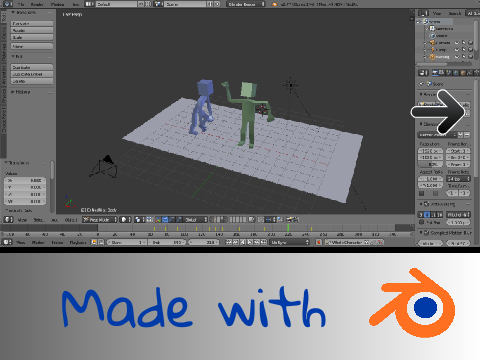Open the render presets dropdown
The width and height of the screenshot is (480, 360).
coord(437,135)
